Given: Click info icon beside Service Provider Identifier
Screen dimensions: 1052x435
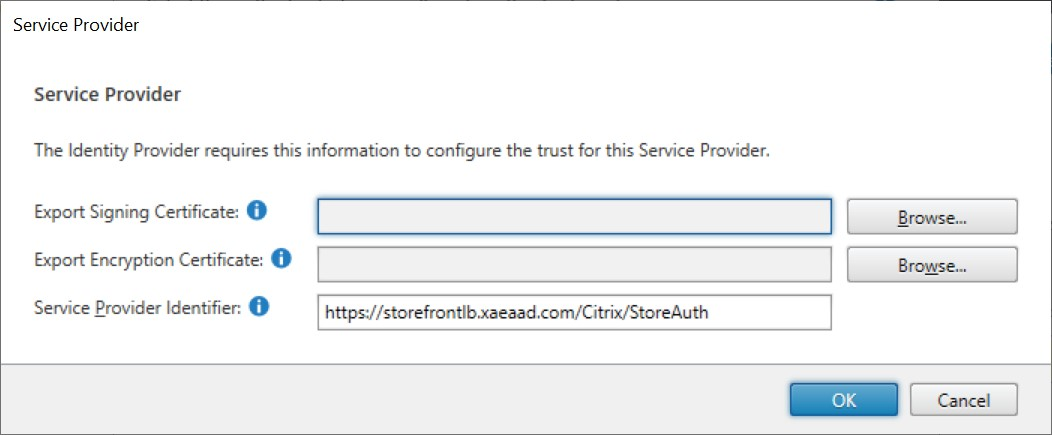Looking at the screenshot, I should (259, 307).
